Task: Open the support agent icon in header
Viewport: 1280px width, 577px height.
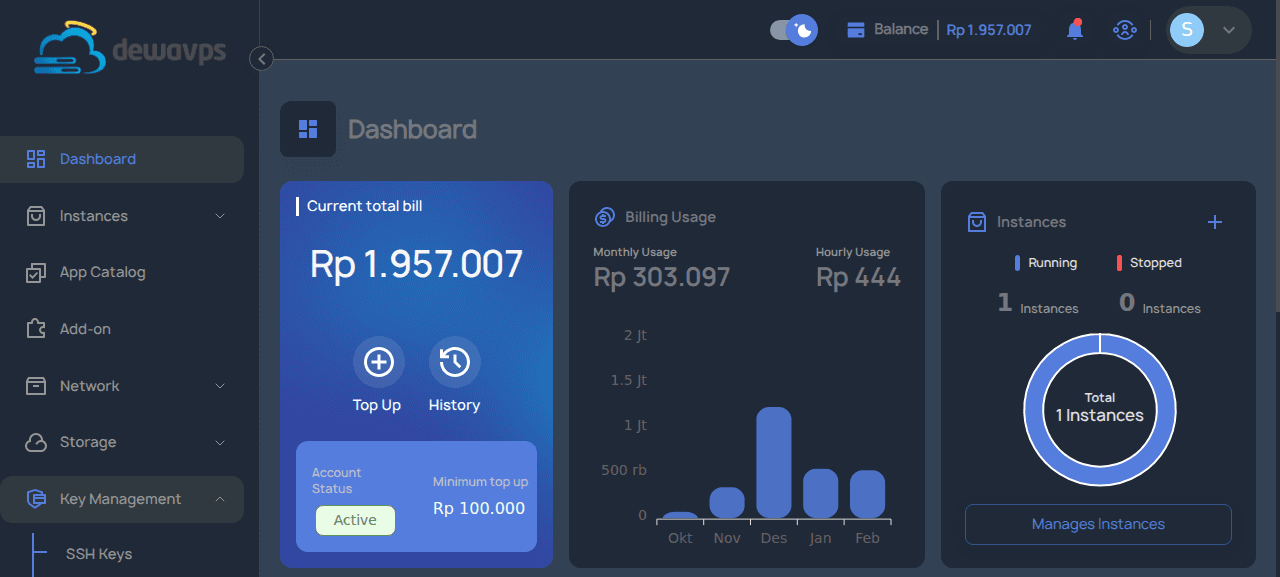Action: point(1125,30)
